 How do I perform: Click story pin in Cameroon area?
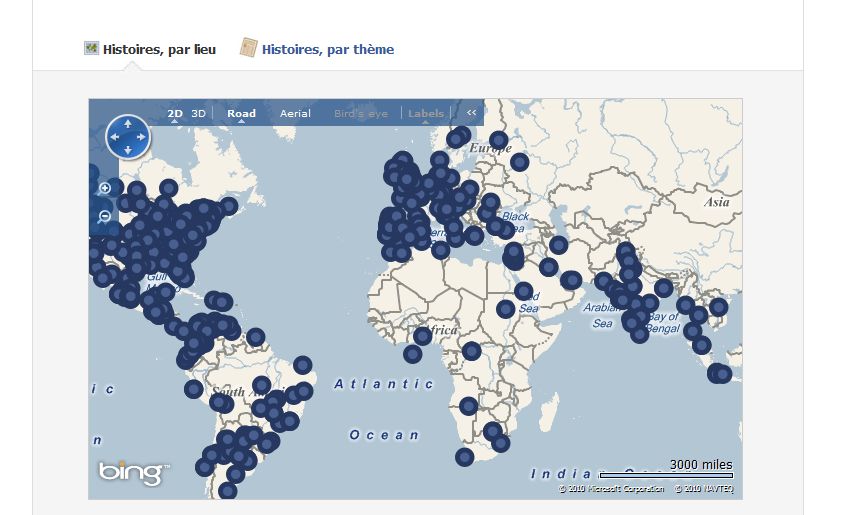472,351
